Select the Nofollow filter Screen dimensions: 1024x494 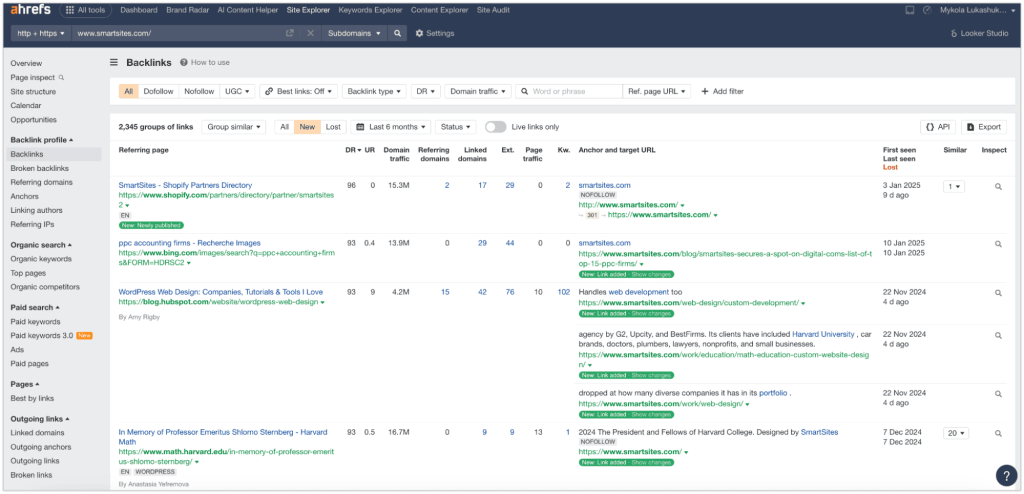click(x=199, y=91)
